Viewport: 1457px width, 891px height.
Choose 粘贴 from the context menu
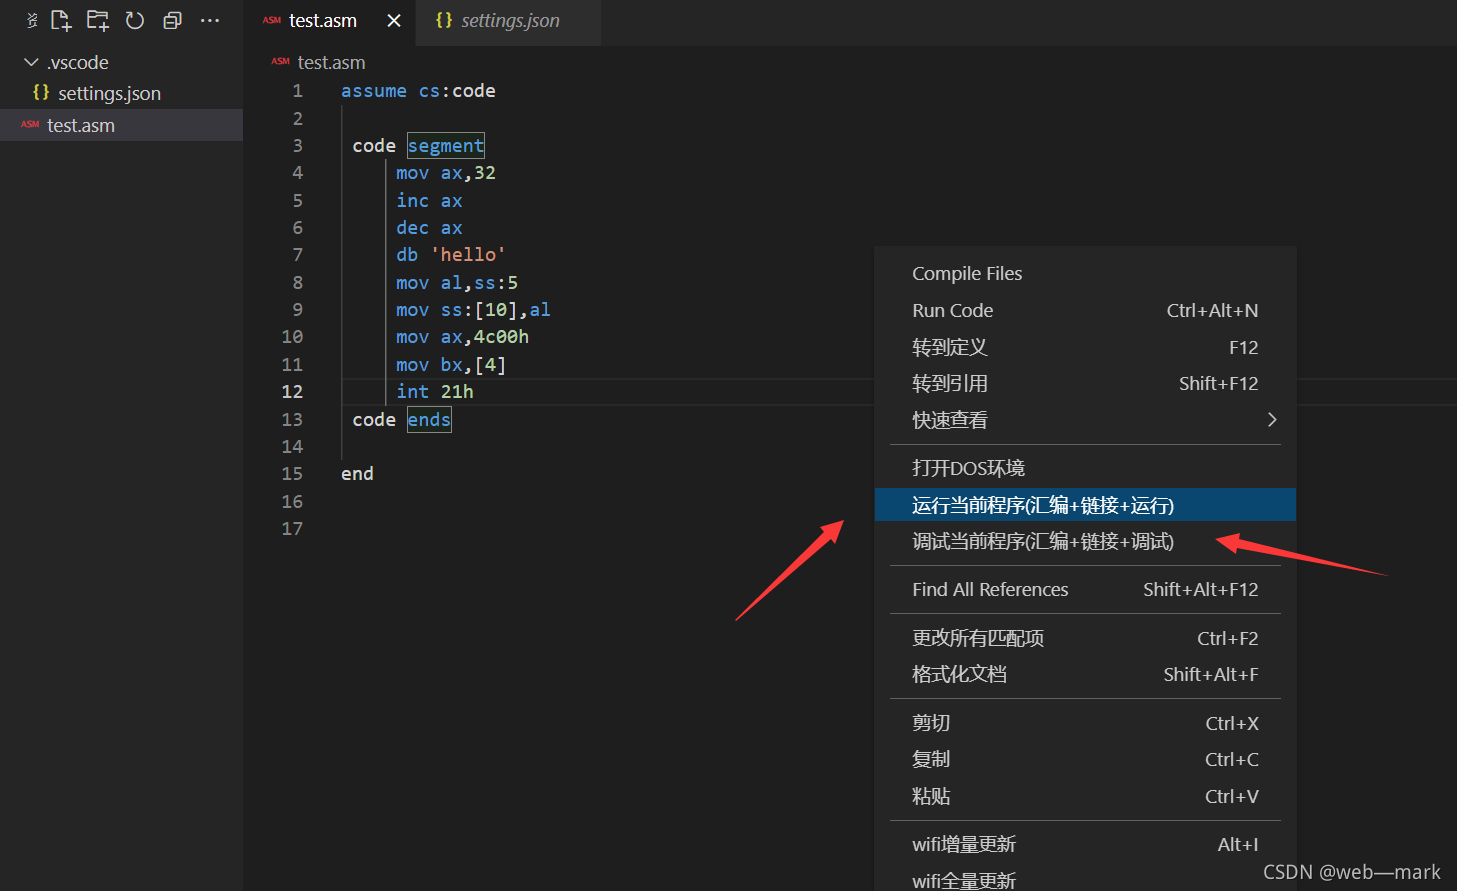click(x=1085, y=797)
